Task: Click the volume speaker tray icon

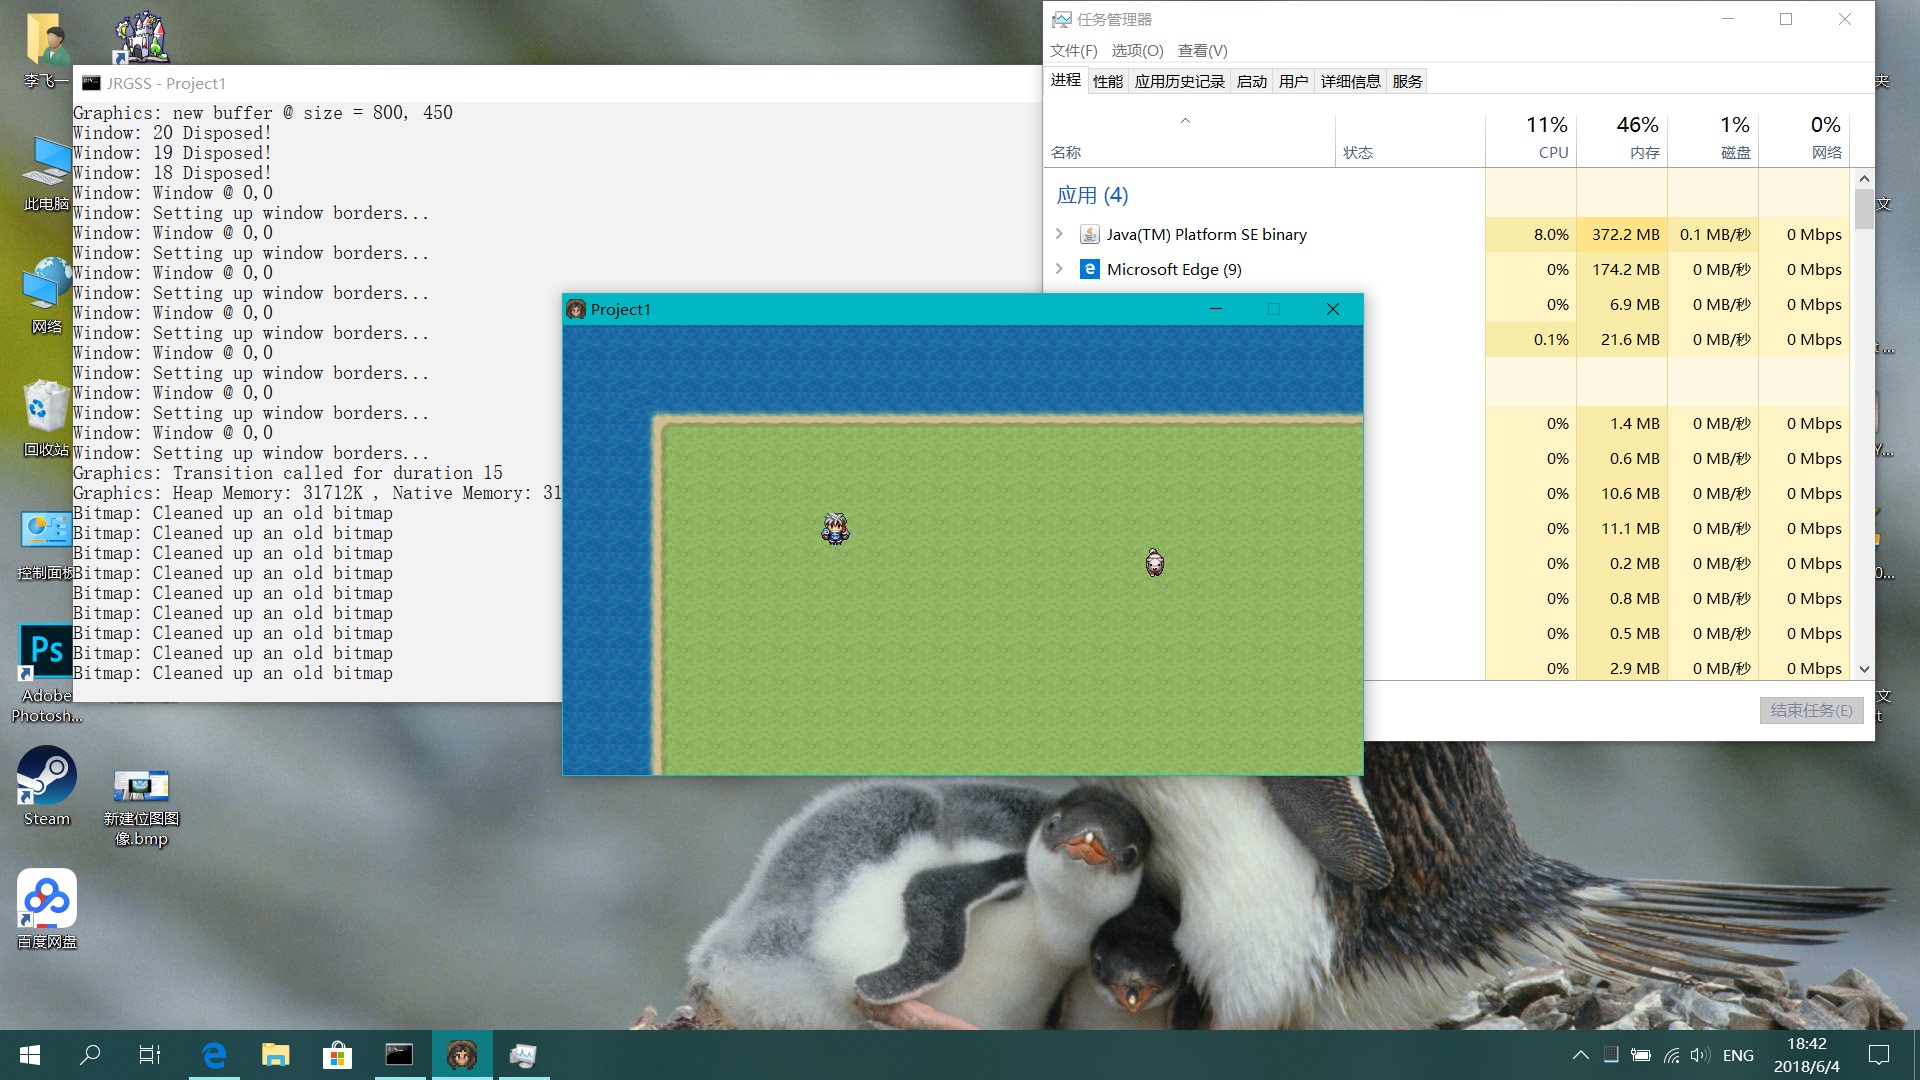Action: tap(1699, 1055)
